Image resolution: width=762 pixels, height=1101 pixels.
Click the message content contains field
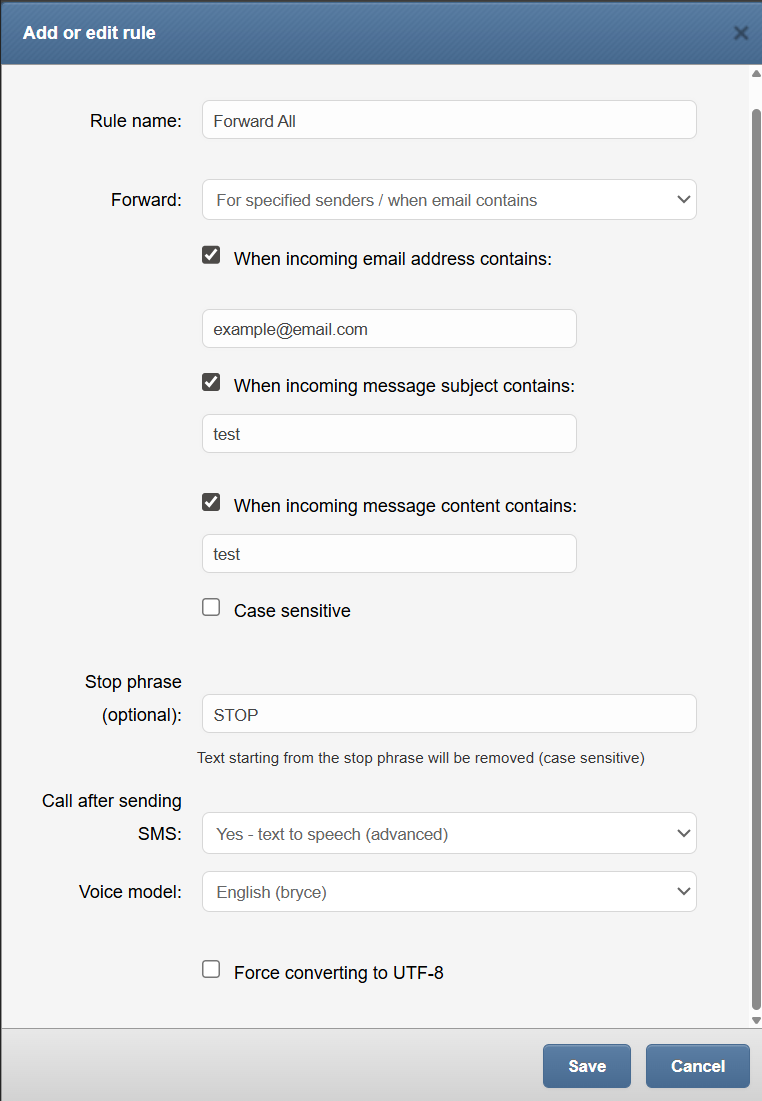pyautogui.click(x=389, y=553)
